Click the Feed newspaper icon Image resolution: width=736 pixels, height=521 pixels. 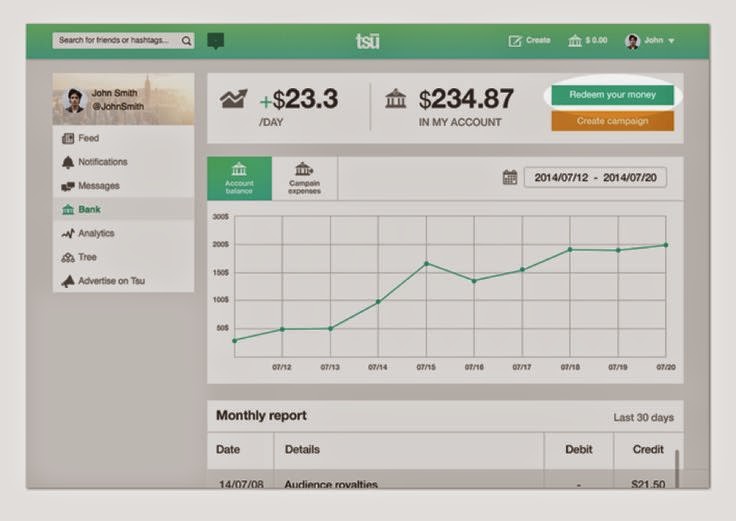pos(68,138)
